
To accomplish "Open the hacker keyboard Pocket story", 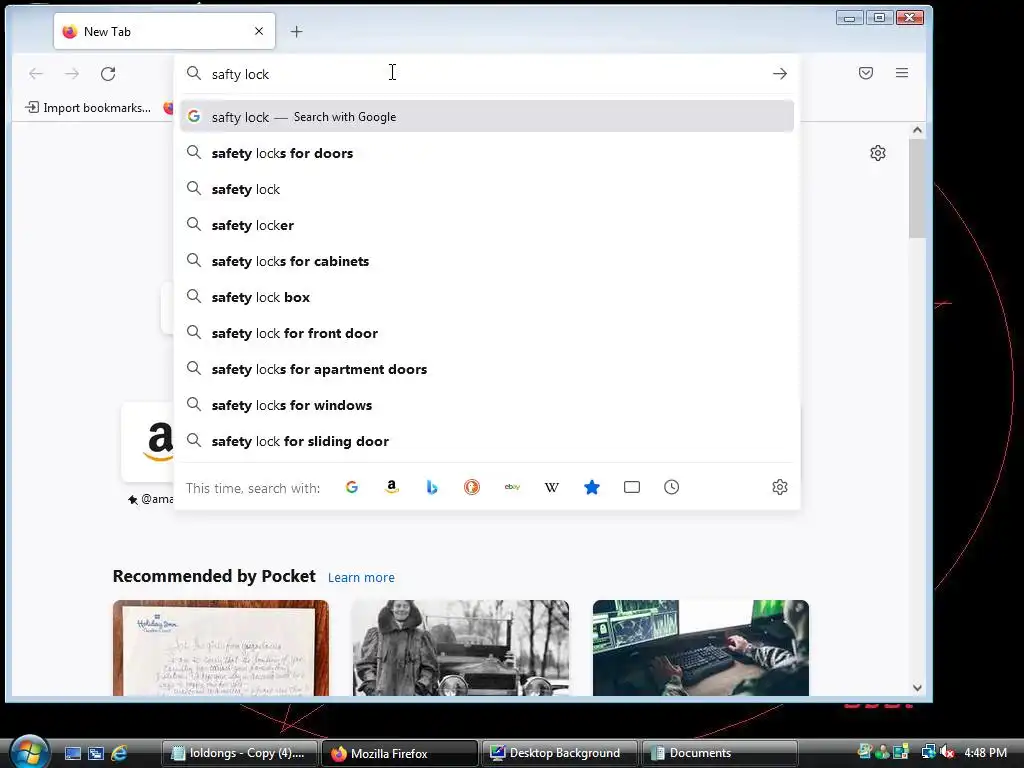I will coord(701,648).
